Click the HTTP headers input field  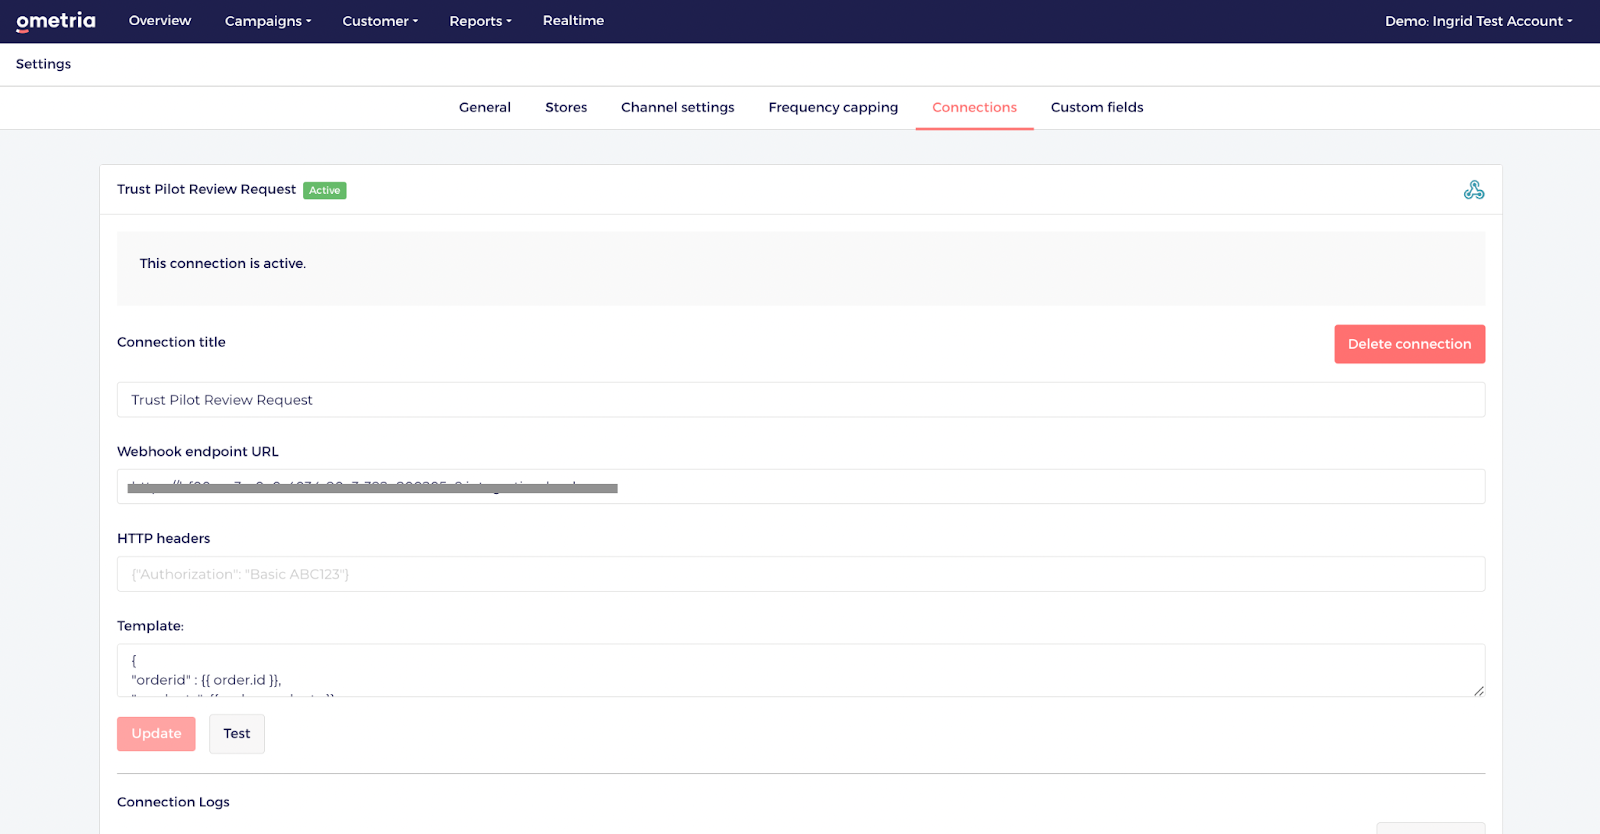[x=800, y=574]
